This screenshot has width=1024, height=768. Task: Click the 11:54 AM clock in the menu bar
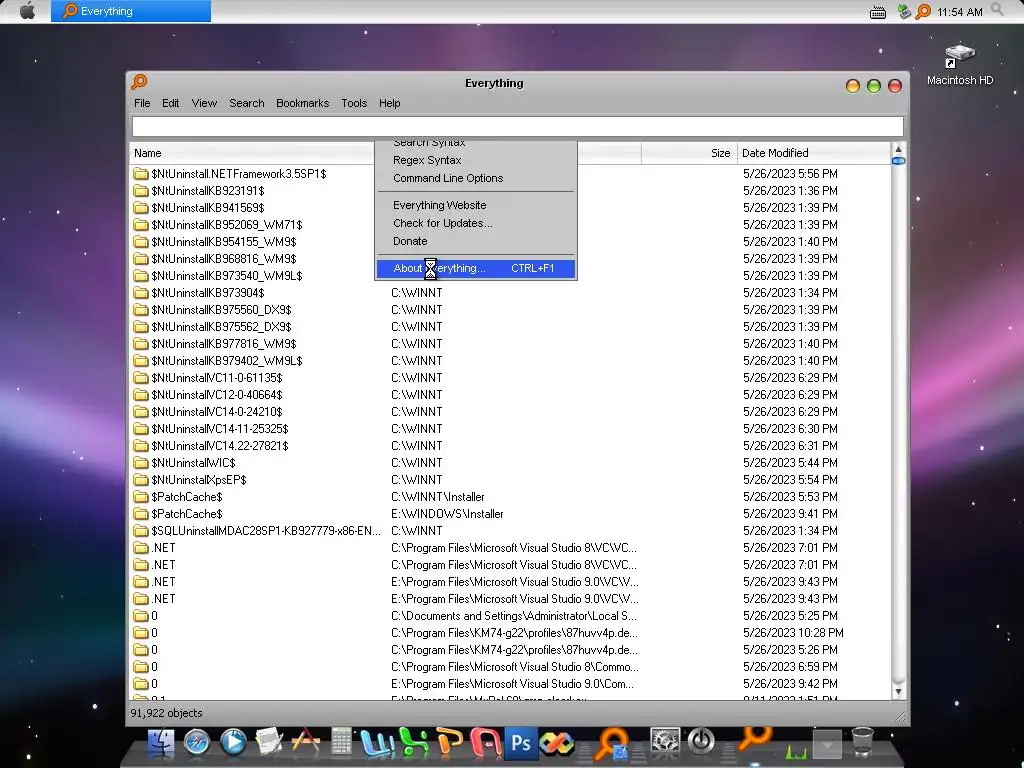[x=959, y=12]
